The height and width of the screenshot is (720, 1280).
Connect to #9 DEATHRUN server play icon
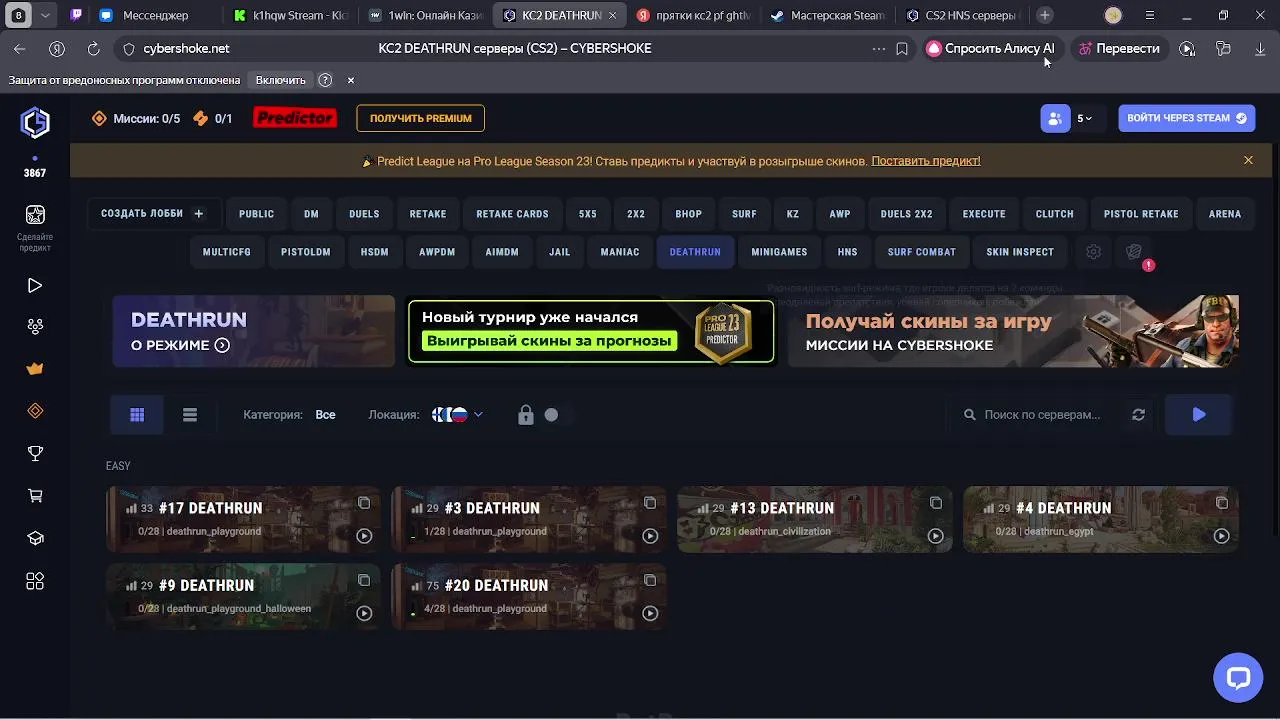pos(364,613)
